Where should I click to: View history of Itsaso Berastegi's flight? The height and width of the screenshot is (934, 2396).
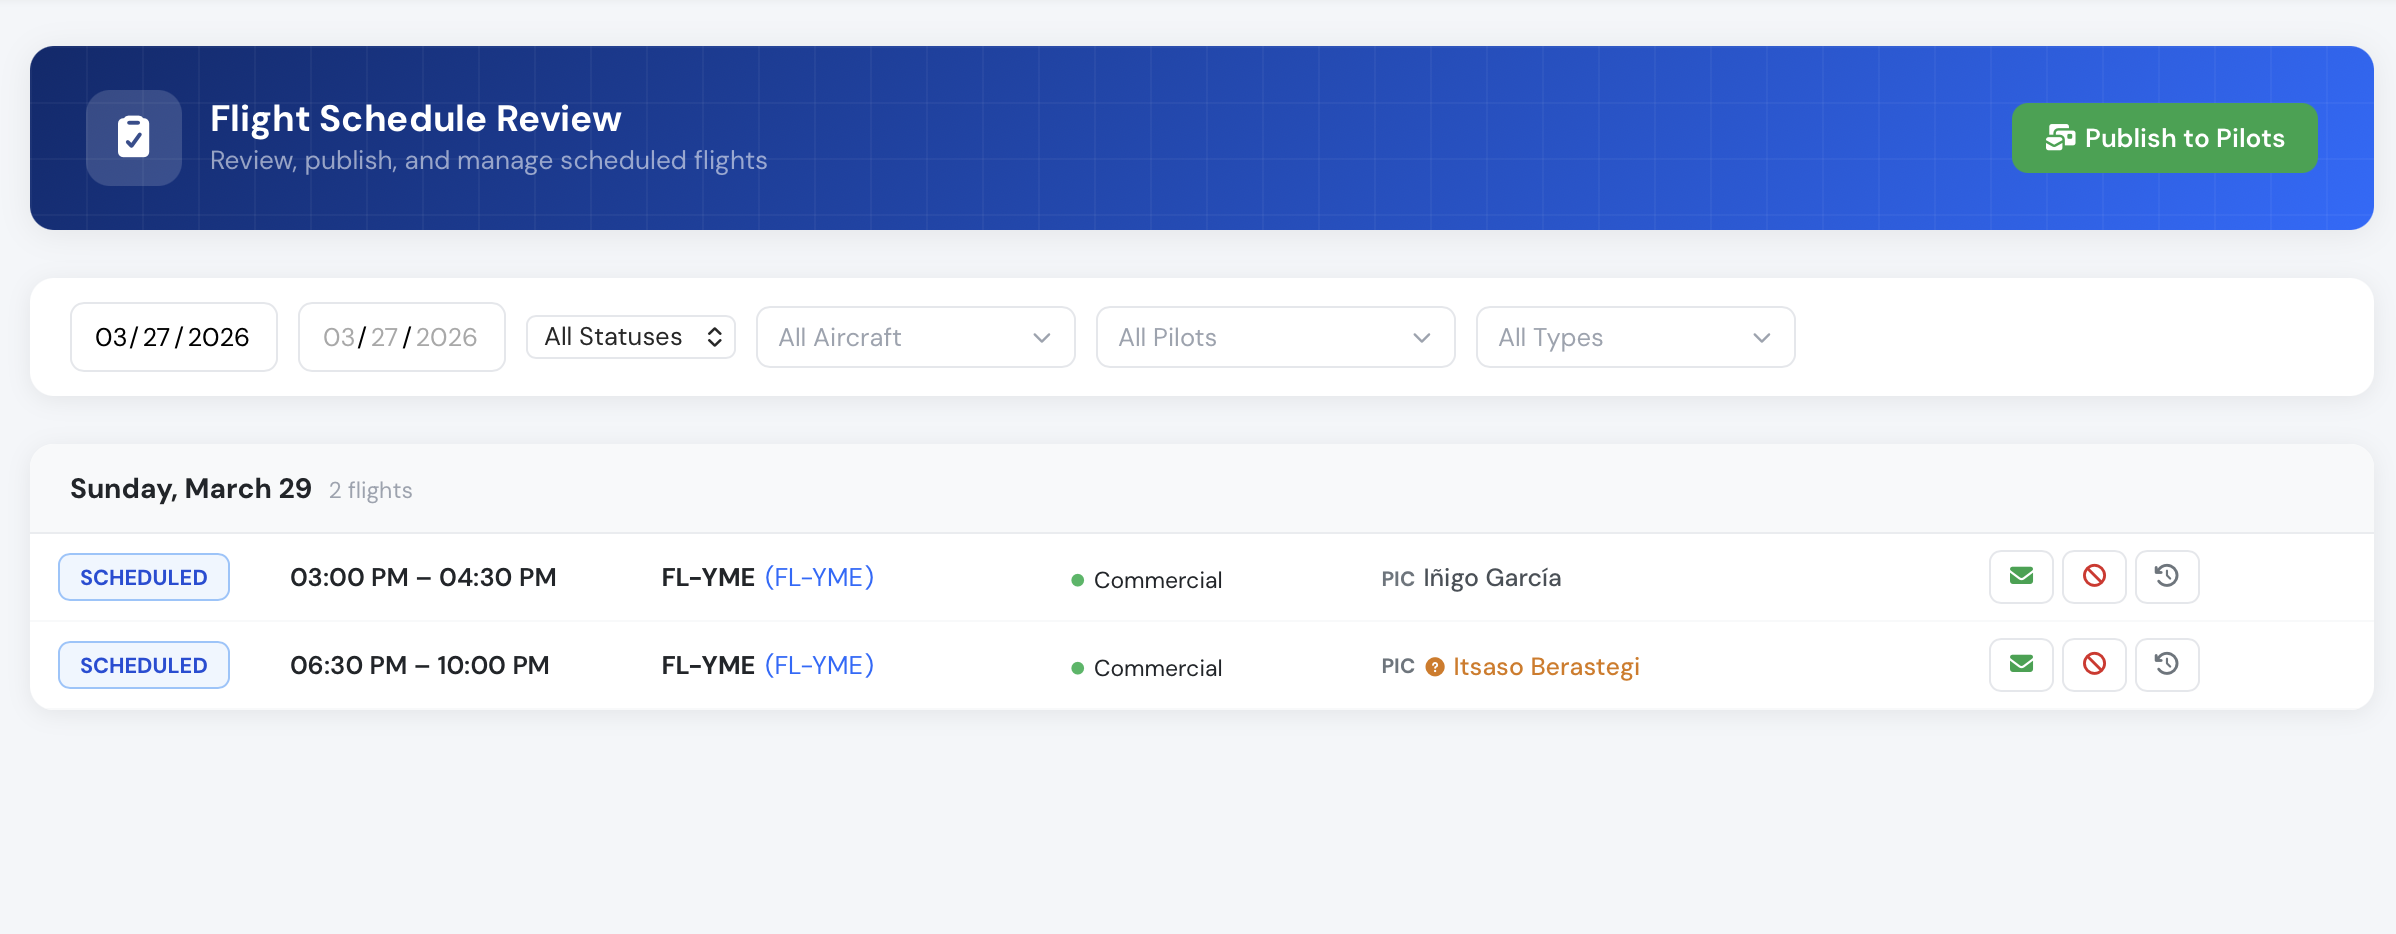coord(2167,665)
